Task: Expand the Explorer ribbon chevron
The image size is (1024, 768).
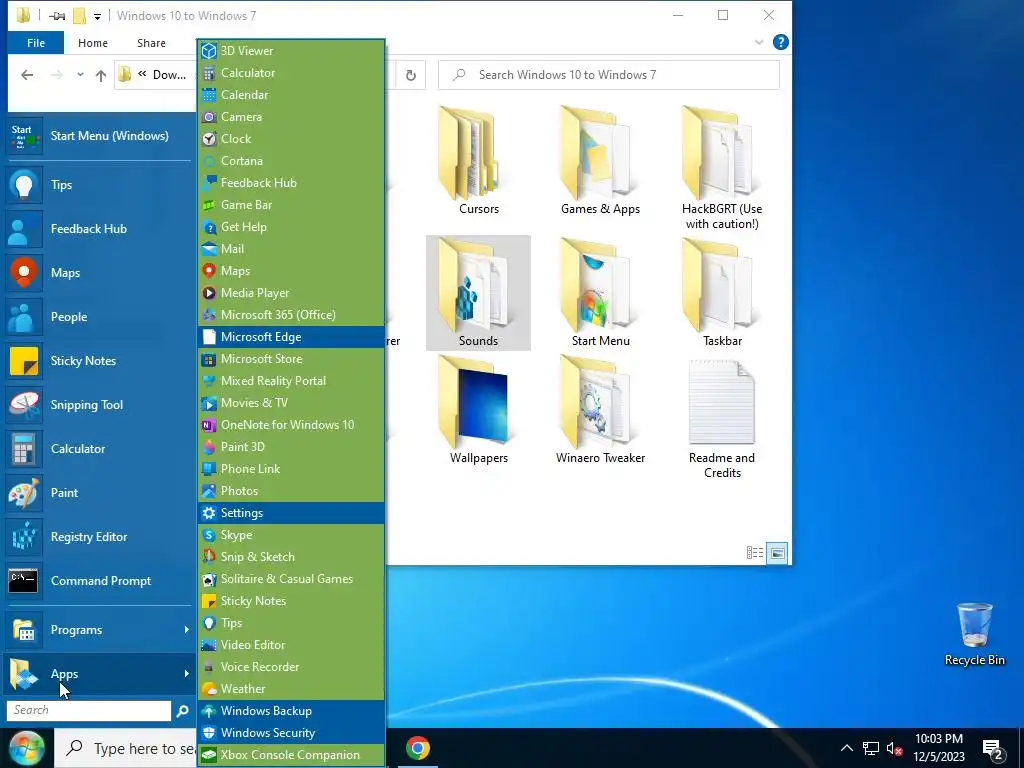Action: pos(758,42)
